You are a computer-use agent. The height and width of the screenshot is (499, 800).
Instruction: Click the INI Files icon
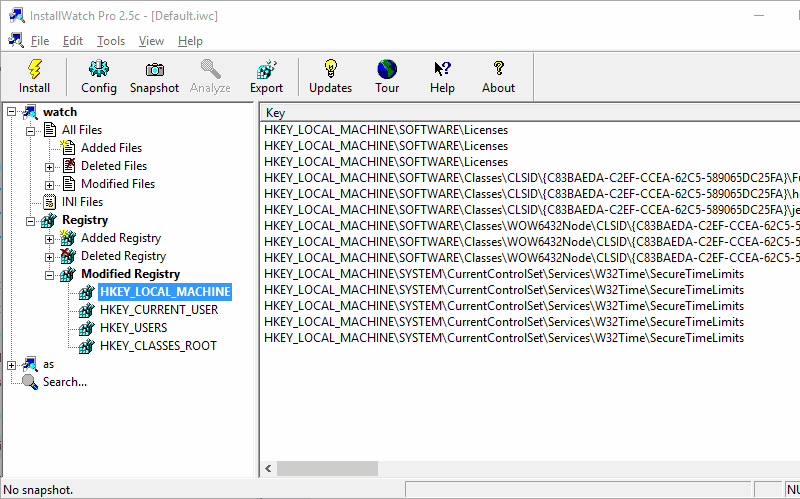(49, 202)
